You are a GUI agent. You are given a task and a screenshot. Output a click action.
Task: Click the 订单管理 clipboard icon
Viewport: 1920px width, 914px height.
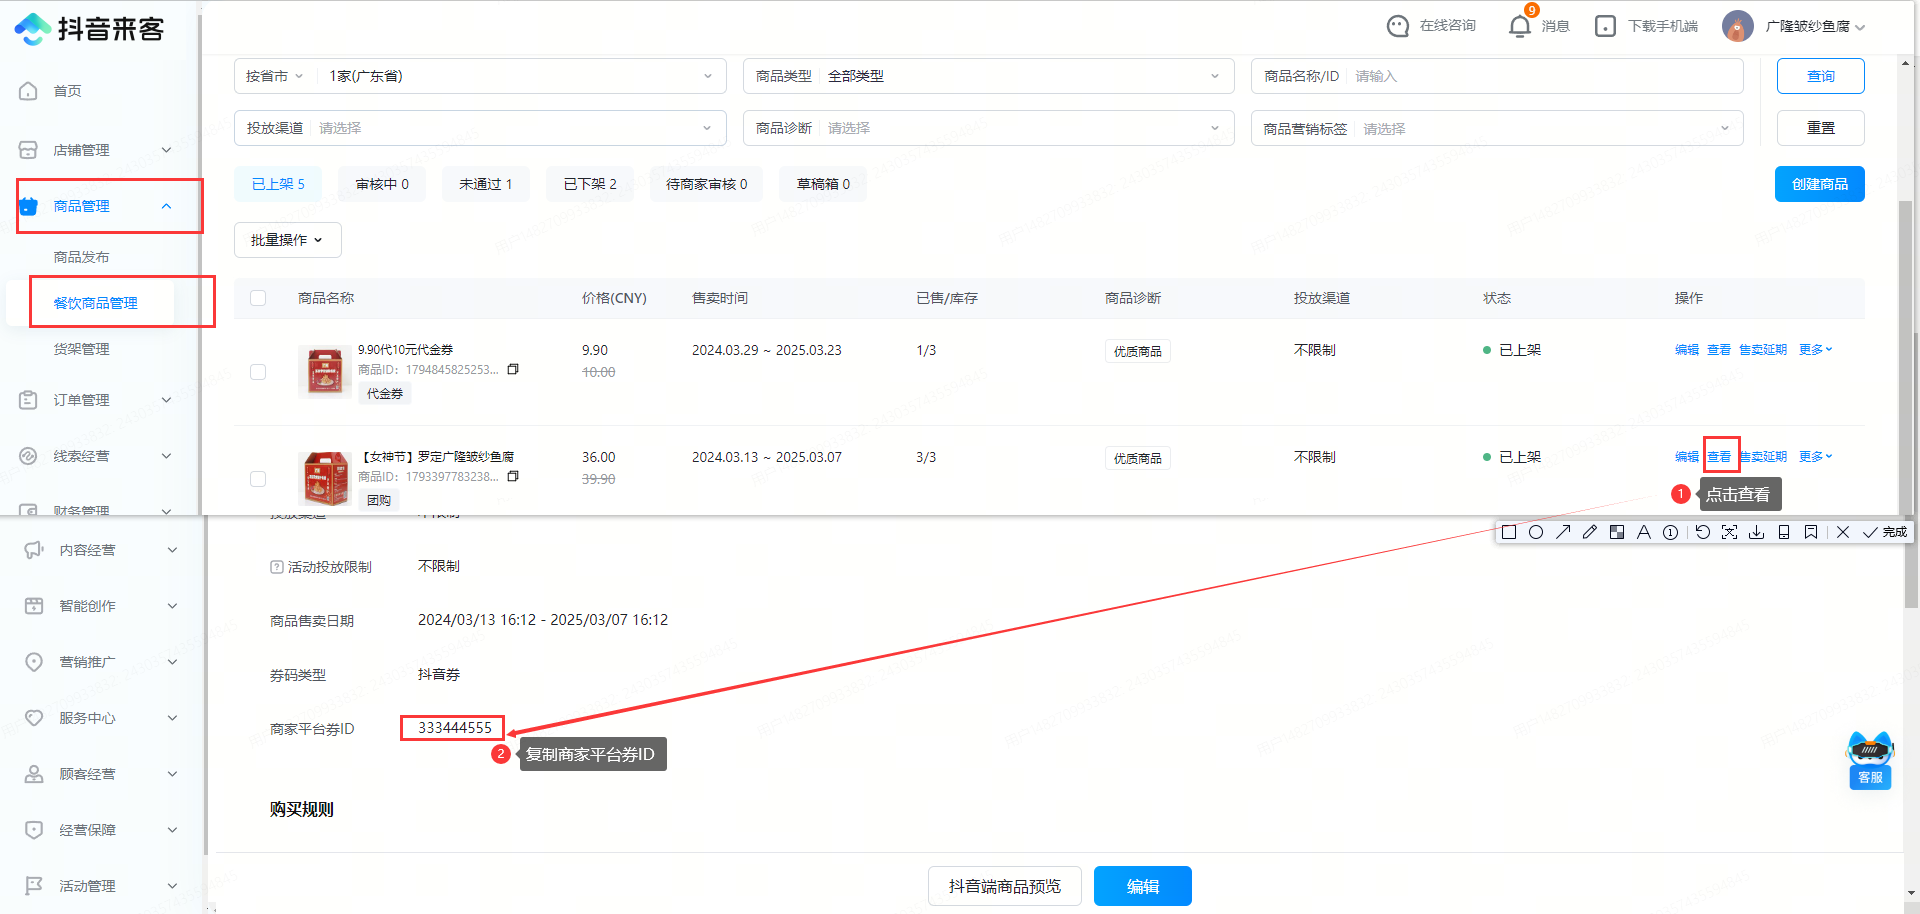[x=28, y=400]
